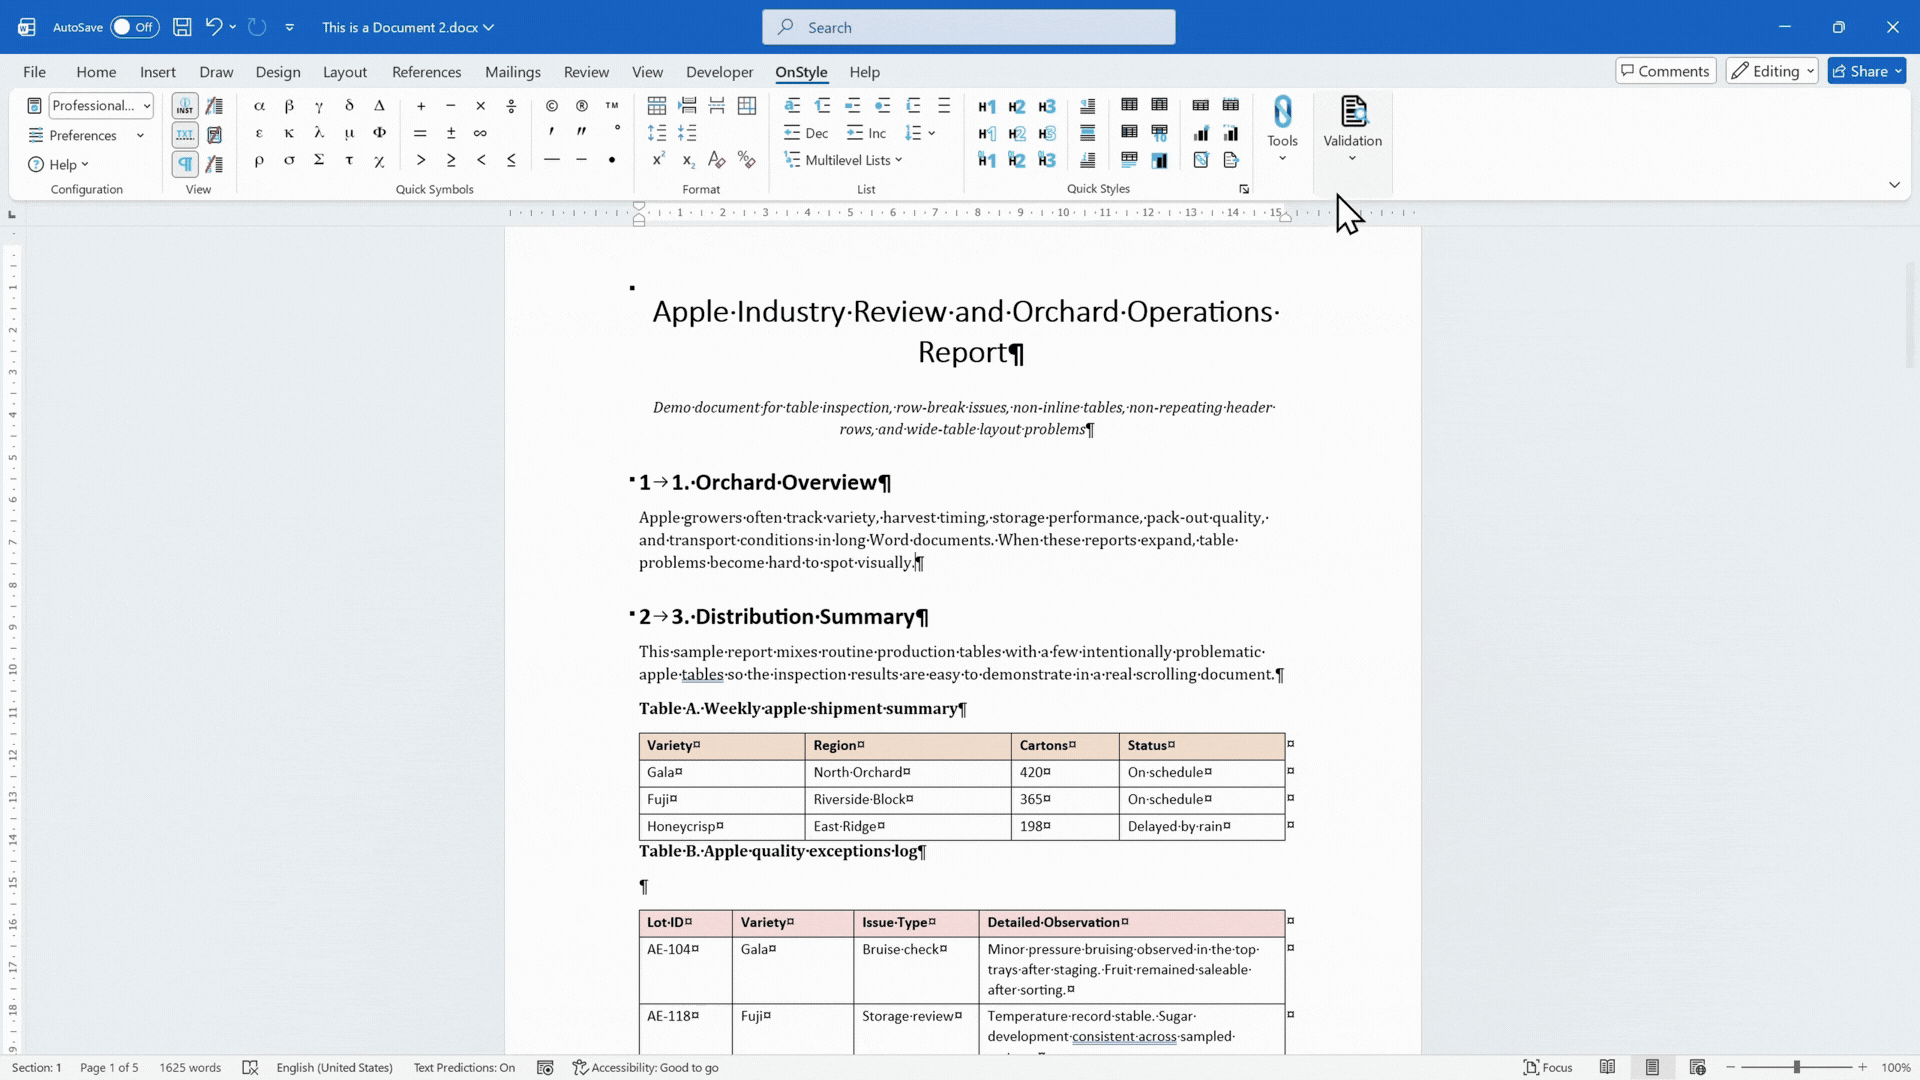Click the first chart icon in Quick Styles
Viewport: 1920px width, 1080px height.
tap(1201, 133)
